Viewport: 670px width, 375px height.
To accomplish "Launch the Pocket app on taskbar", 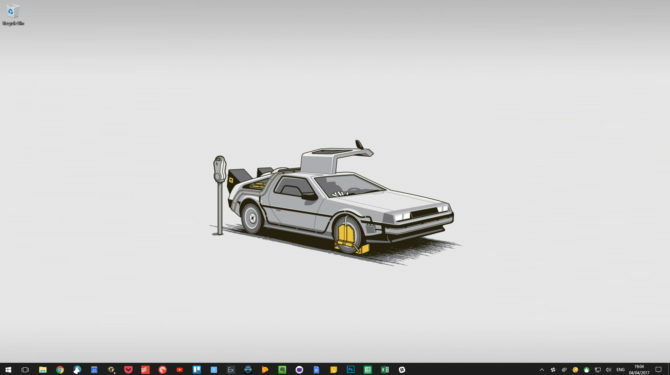I will click(x=128, y=369).
